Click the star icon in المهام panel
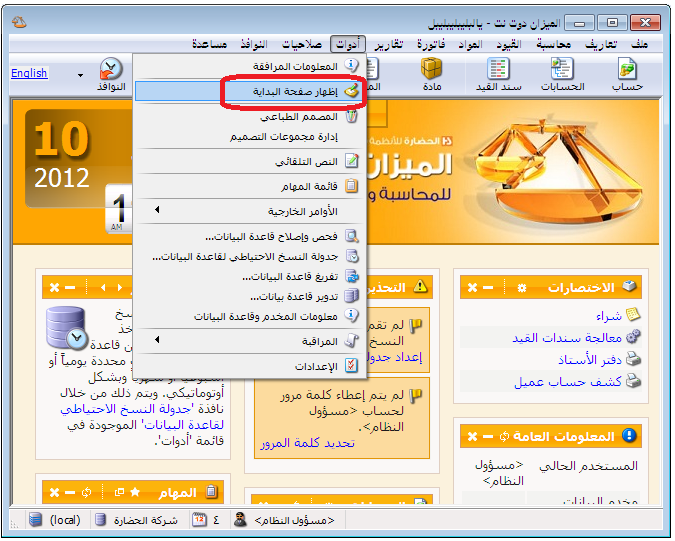The image size is (675, 541). pyautogui.click(x=135, y=492)
